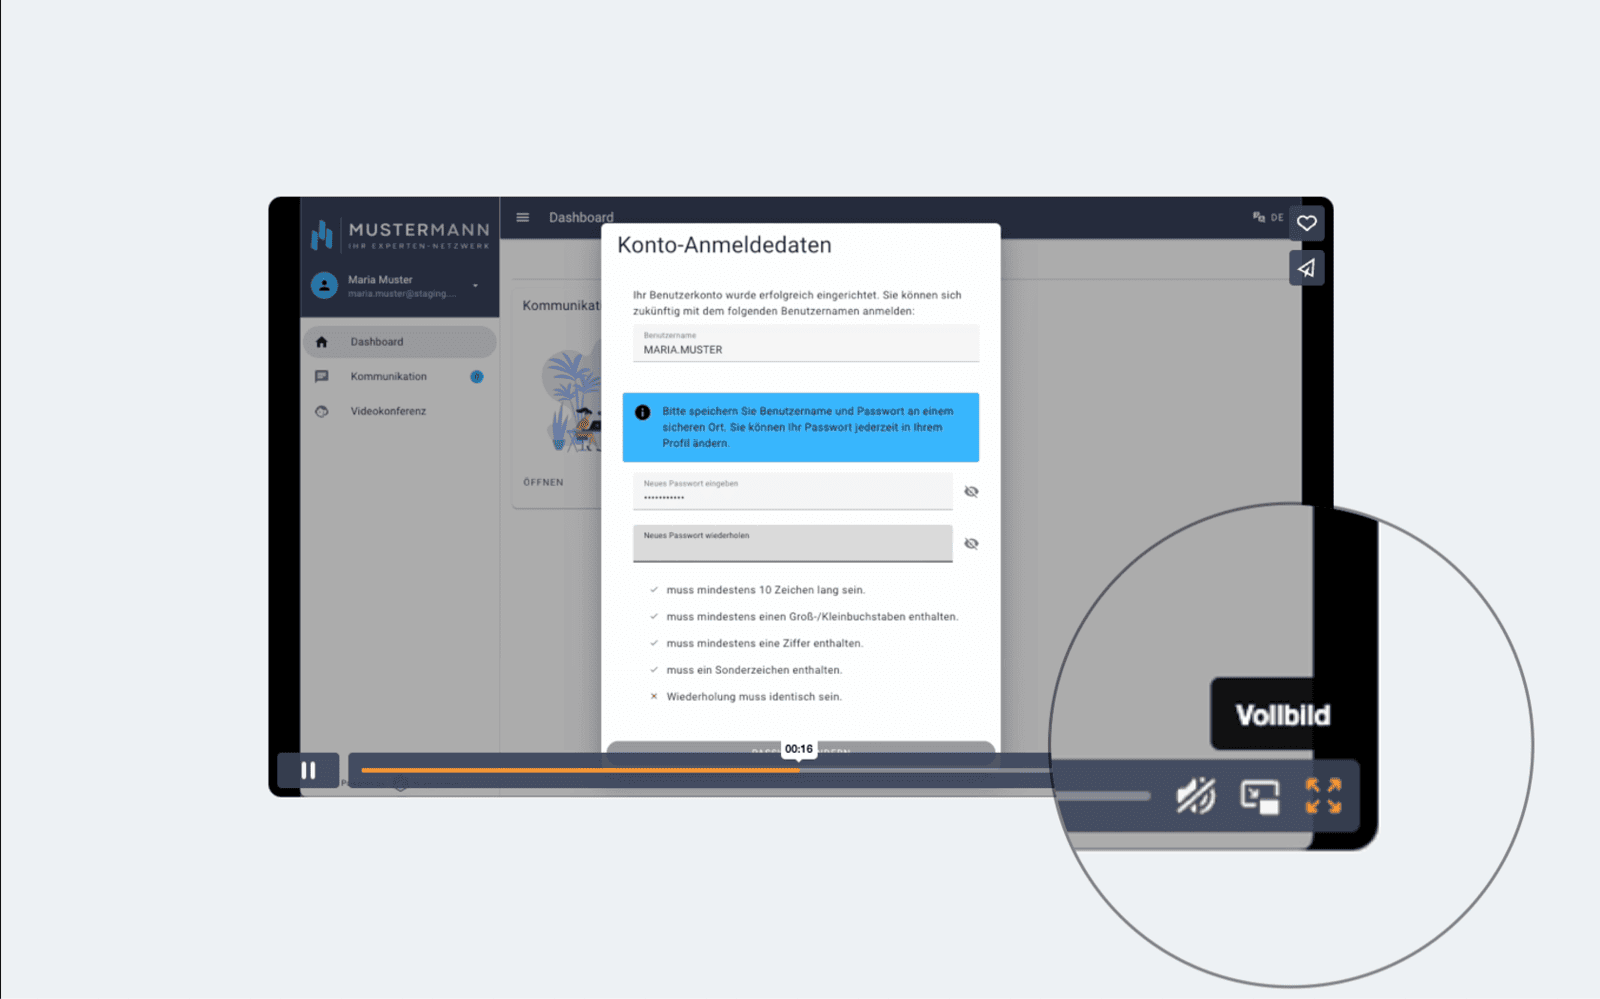
Task: Expand the Maria Muster account dropdown arrow
Action: [475, 286]
